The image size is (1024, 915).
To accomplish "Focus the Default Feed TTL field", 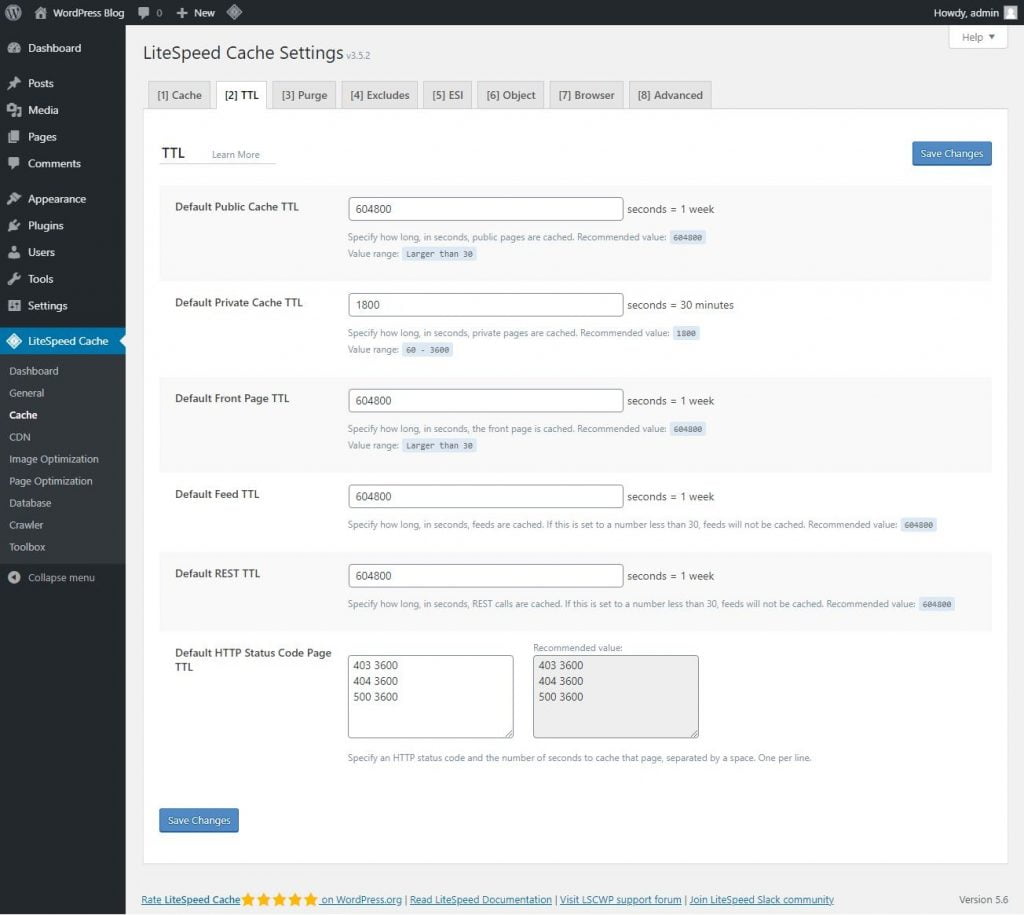I will (x=485, y=496).
